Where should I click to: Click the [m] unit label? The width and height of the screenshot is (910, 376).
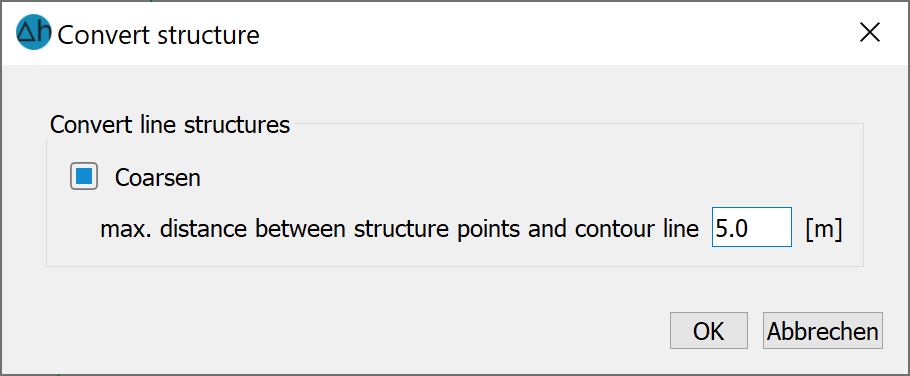[824, 229]
